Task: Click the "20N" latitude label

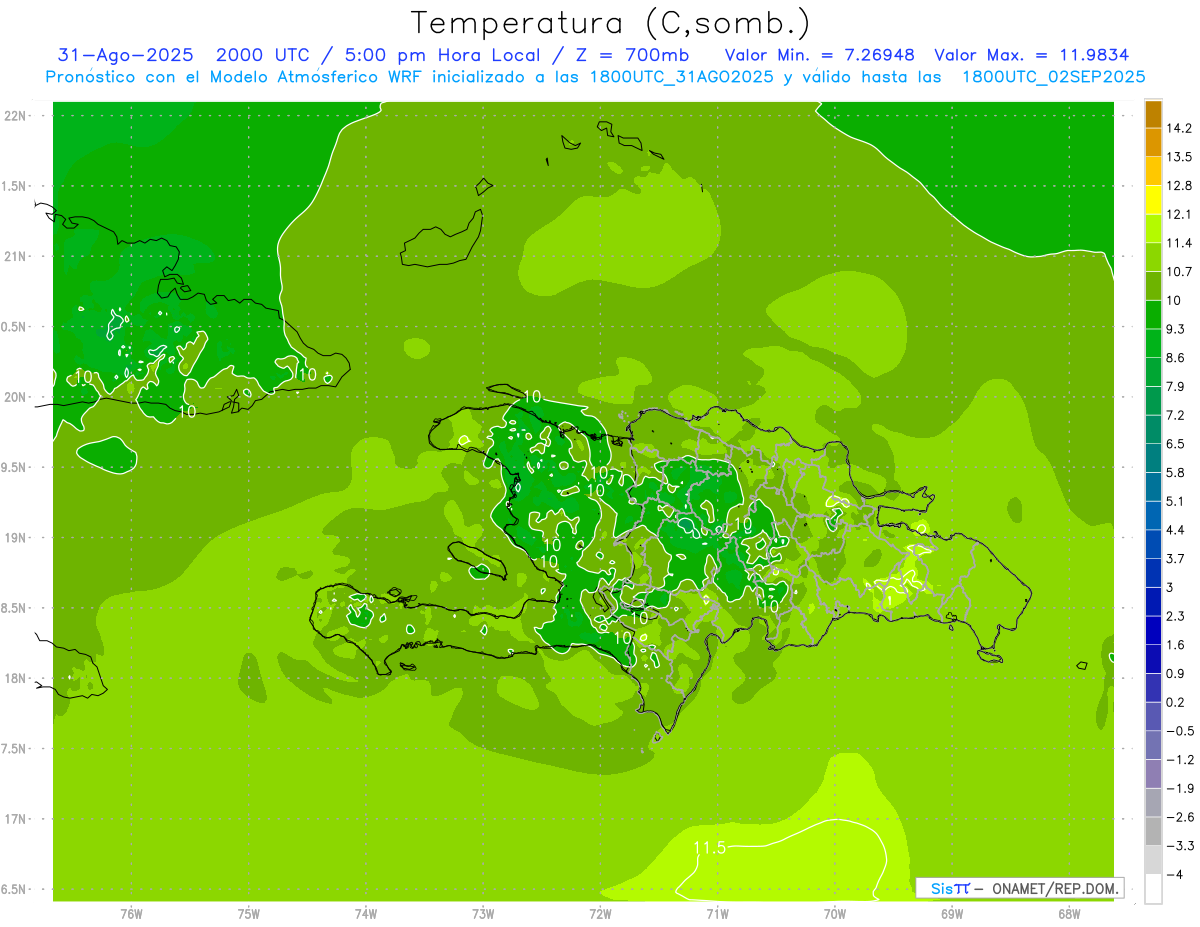Action: [x=17, y=397]
